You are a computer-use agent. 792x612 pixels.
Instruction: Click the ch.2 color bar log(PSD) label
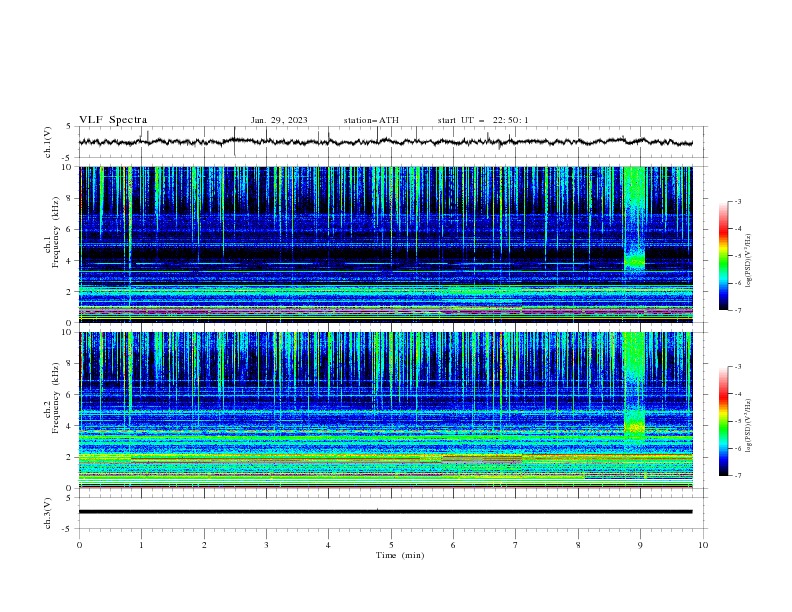pos(748,426)
